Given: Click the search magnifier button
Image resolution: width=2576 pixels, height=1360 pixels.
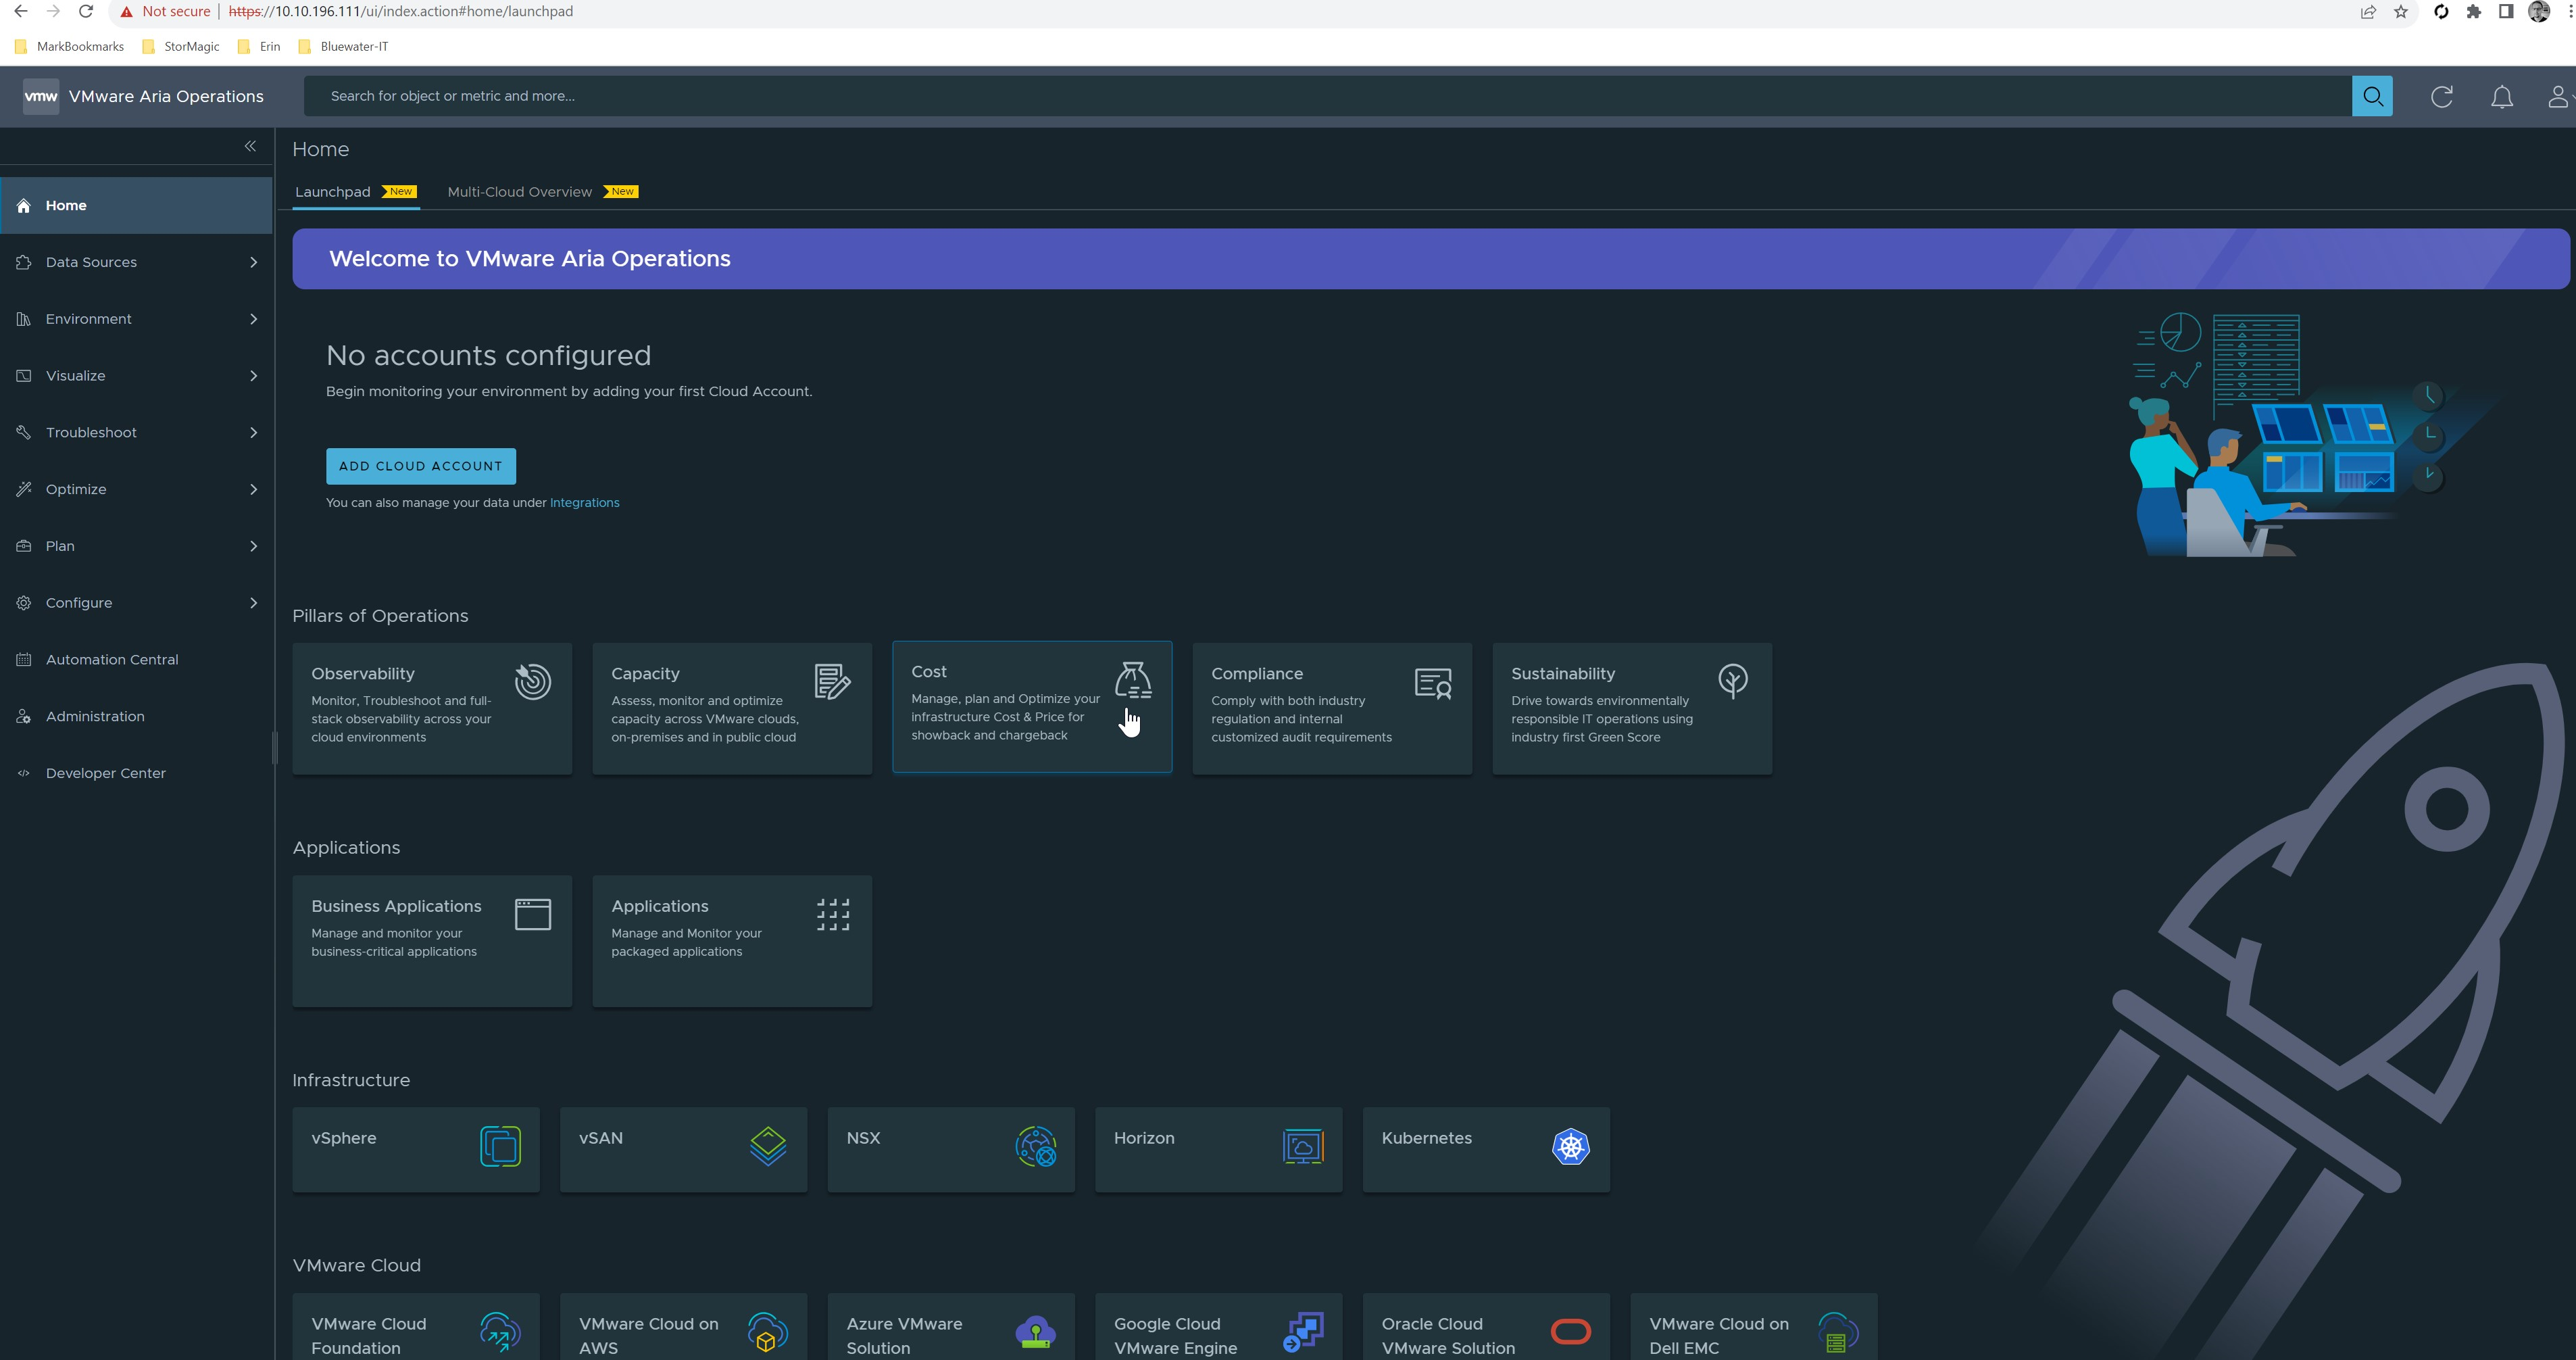Looking at the screenshot, I should [2372, 96].
